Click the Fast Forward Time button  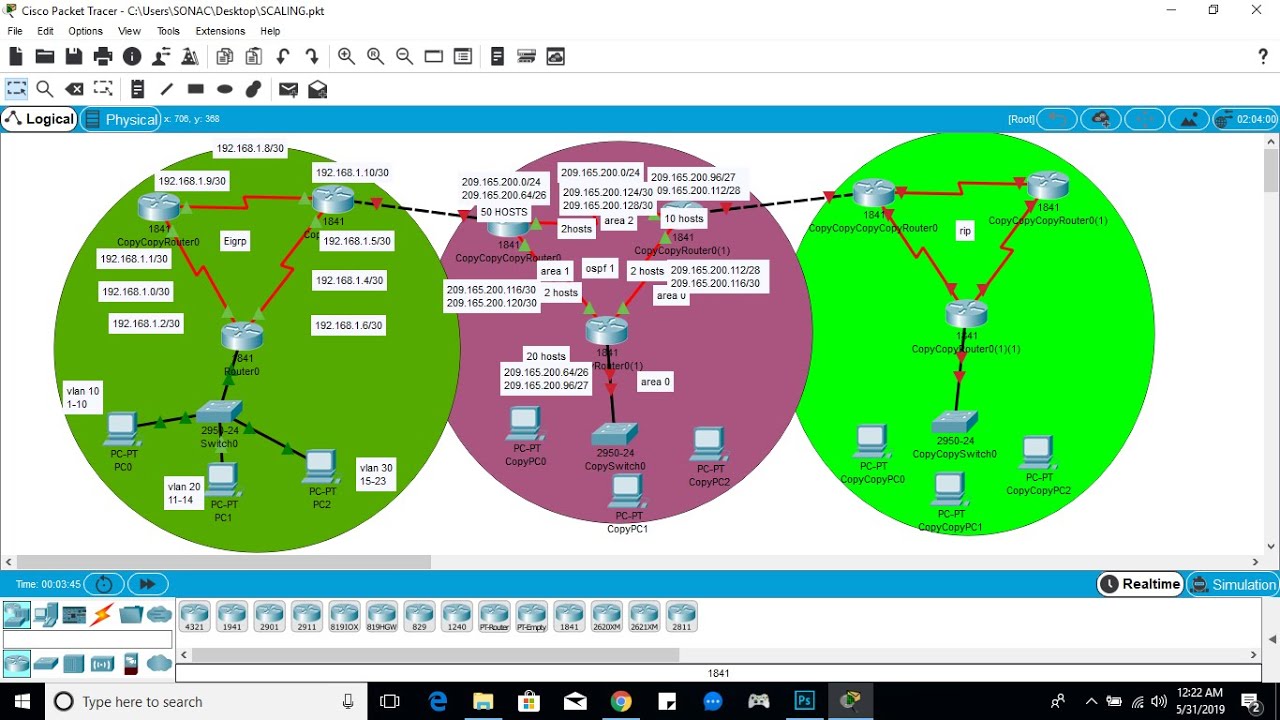(147, 584)
